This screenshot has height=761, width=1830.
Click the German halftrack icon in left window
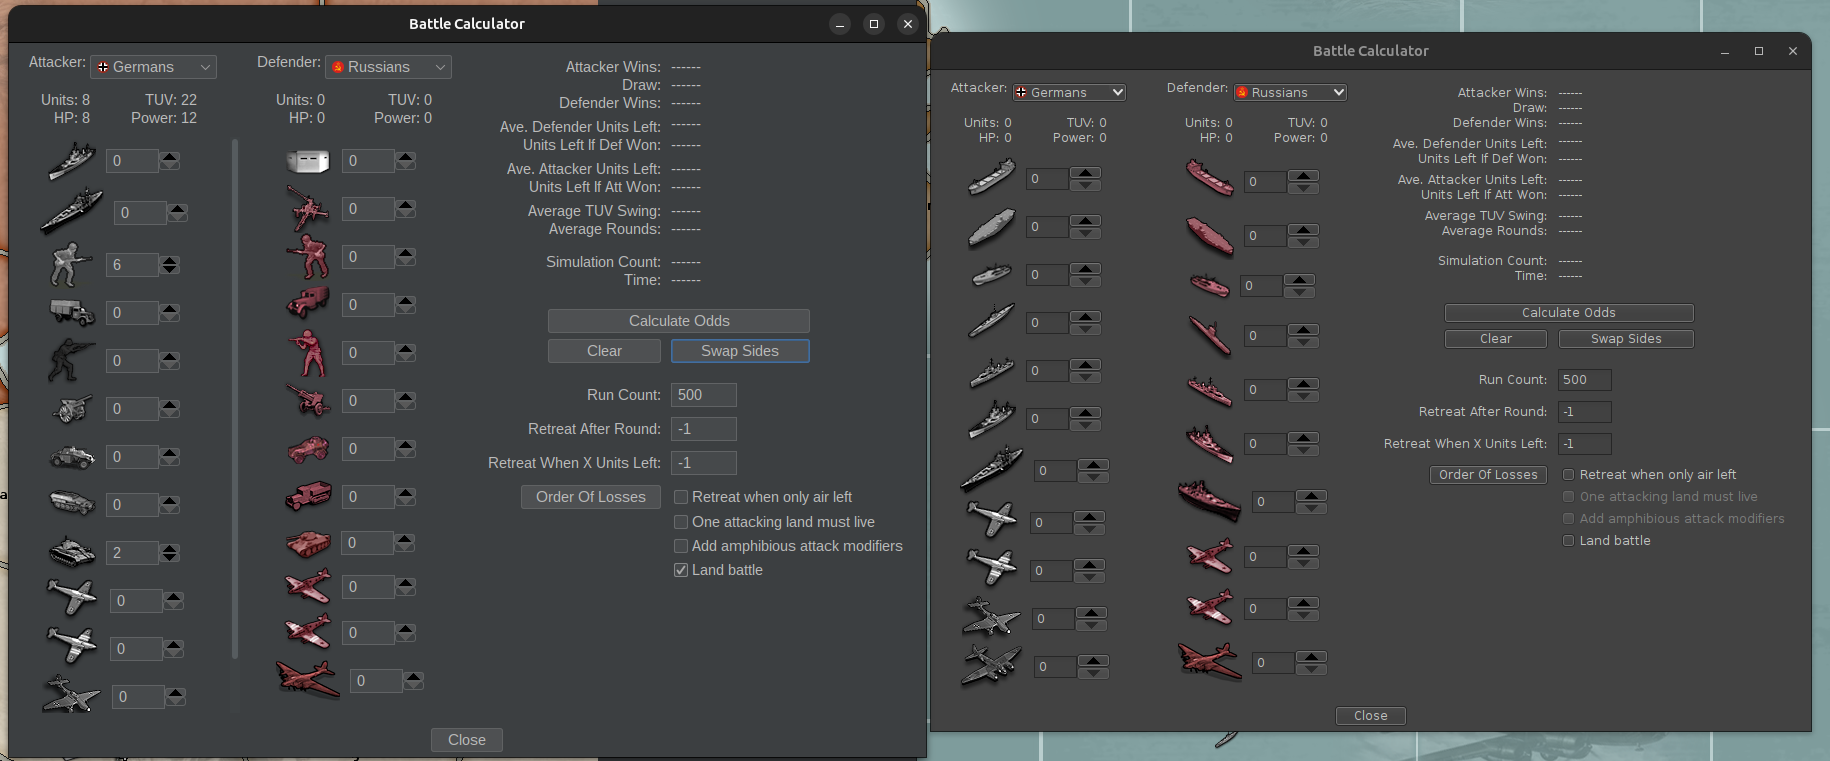[x=72, y=504]
